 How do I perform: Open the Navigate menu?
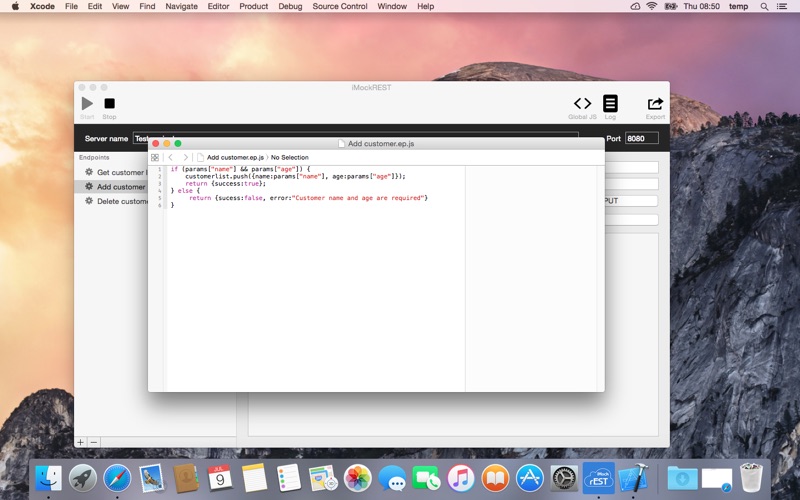click(x=182, y=6)
